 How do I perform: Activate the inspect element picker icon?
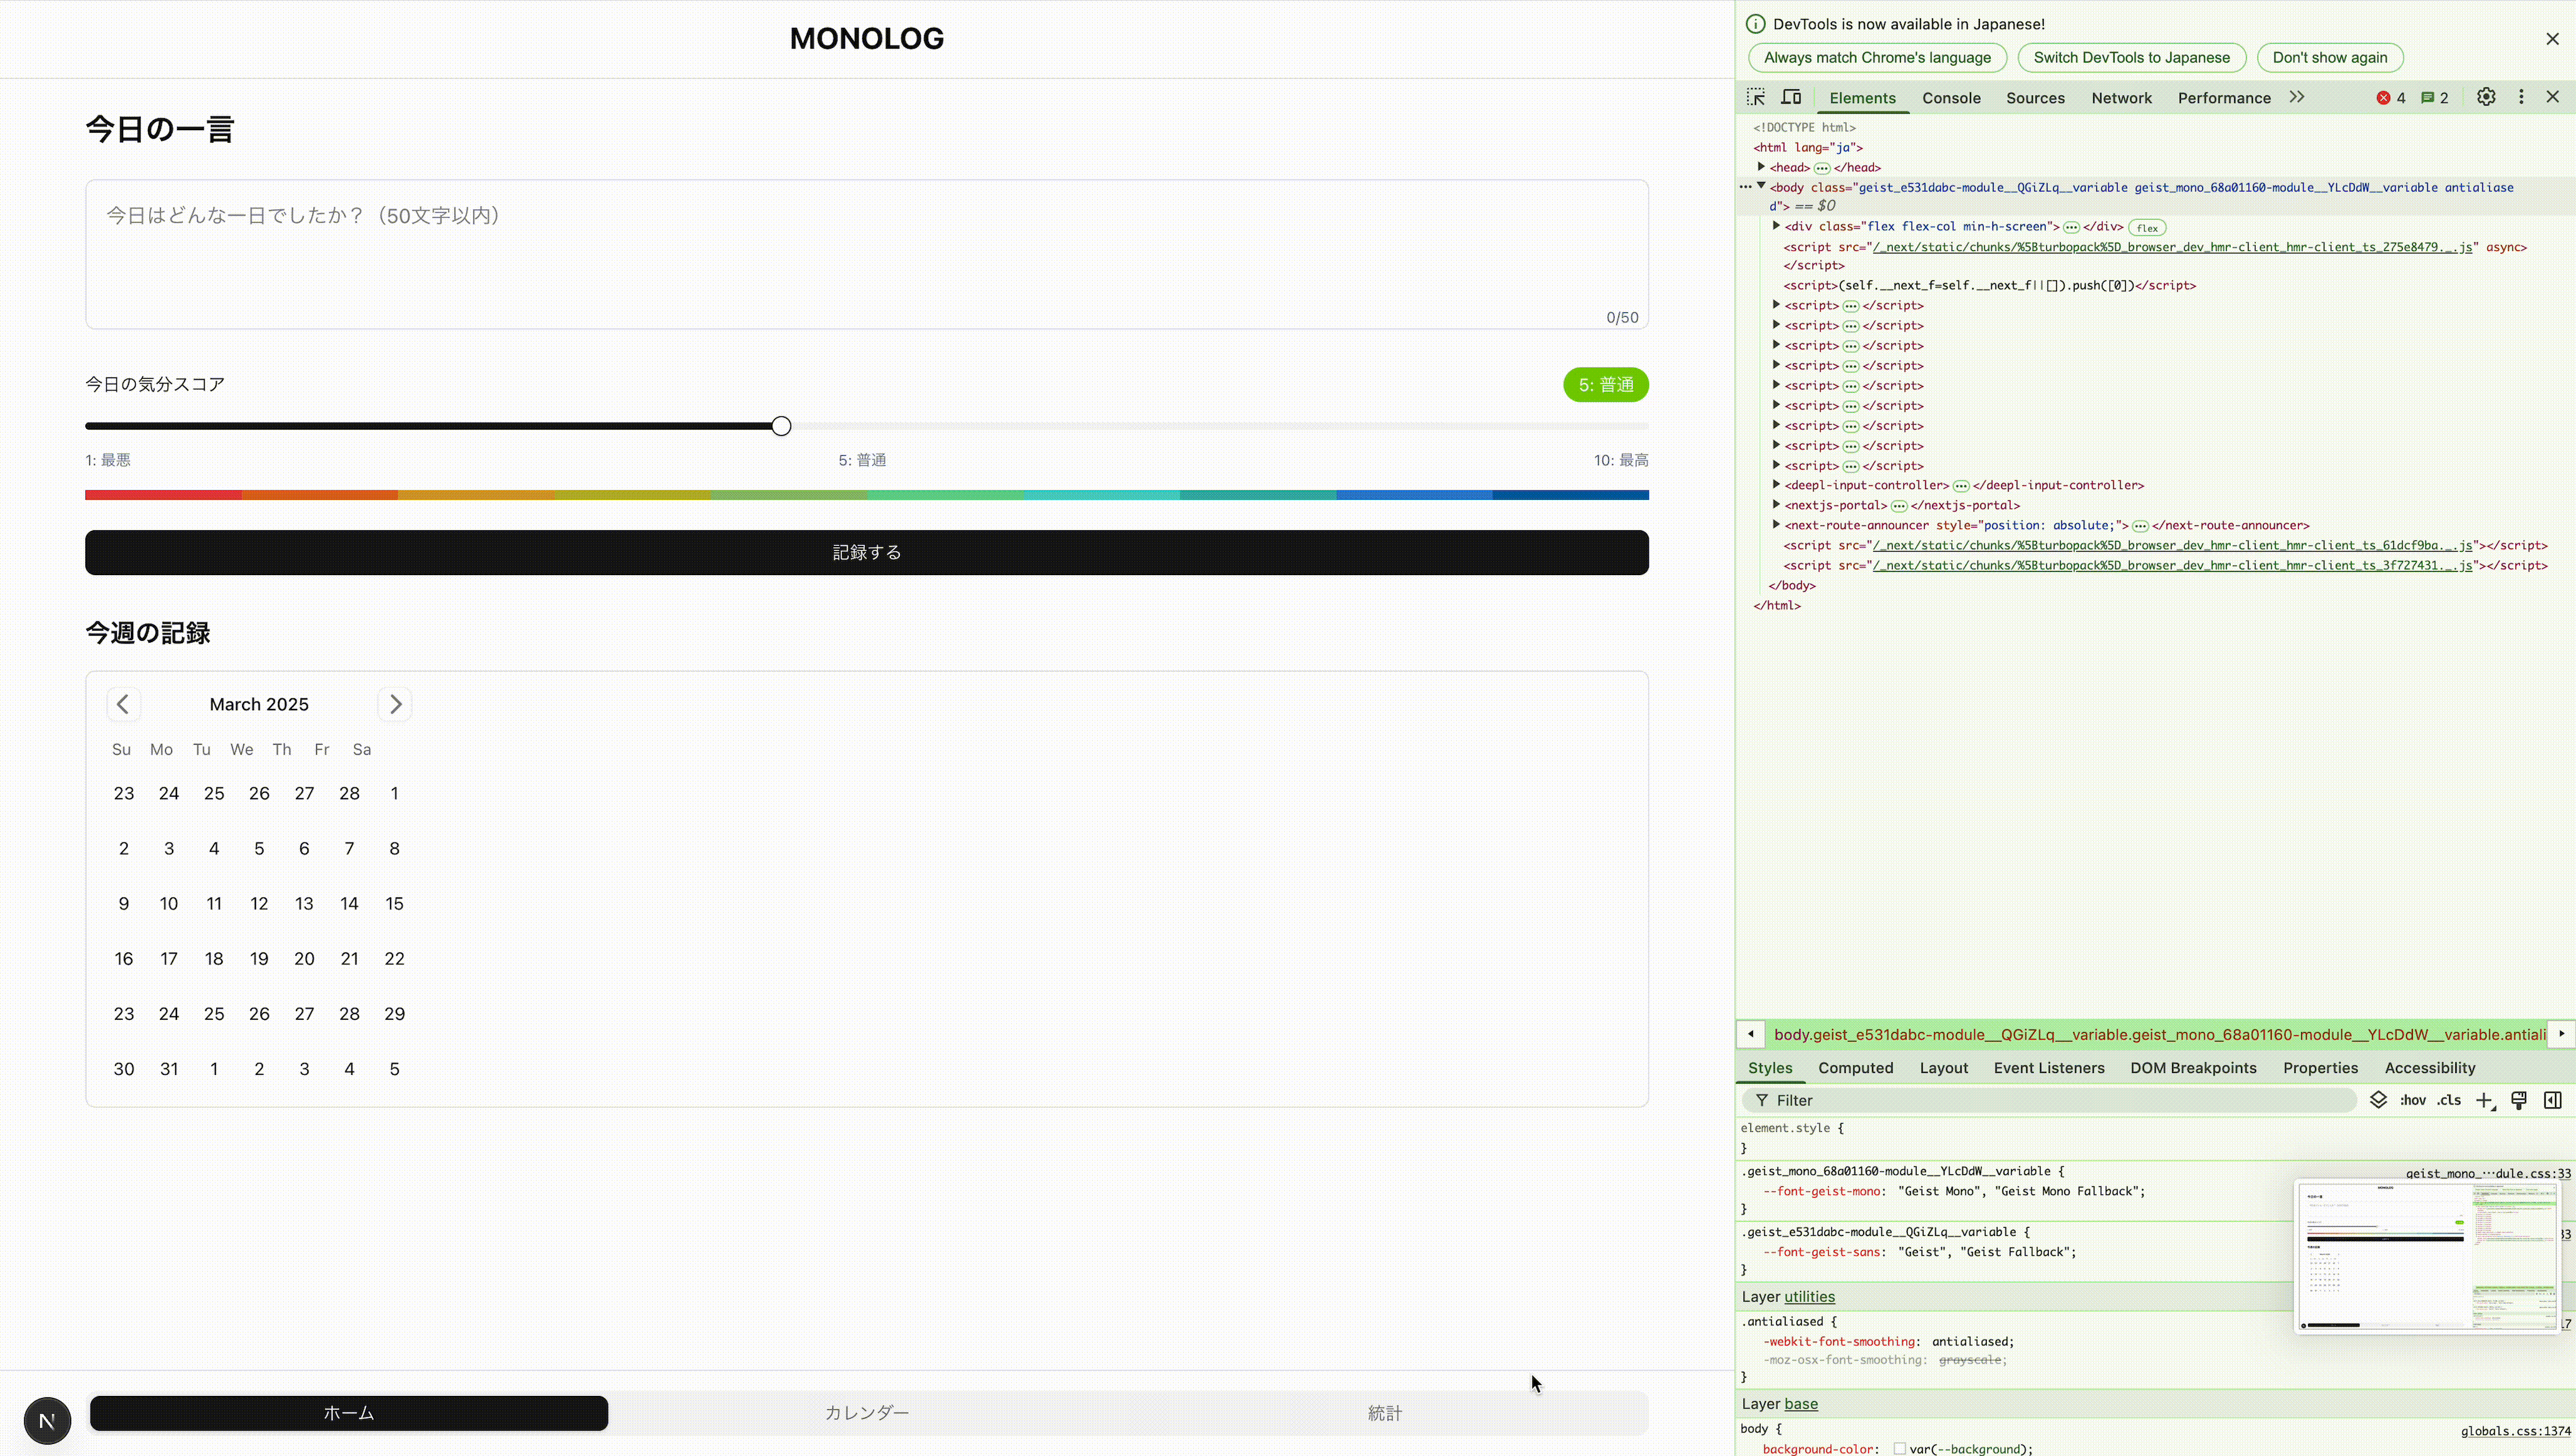(x=1756, y=97)
